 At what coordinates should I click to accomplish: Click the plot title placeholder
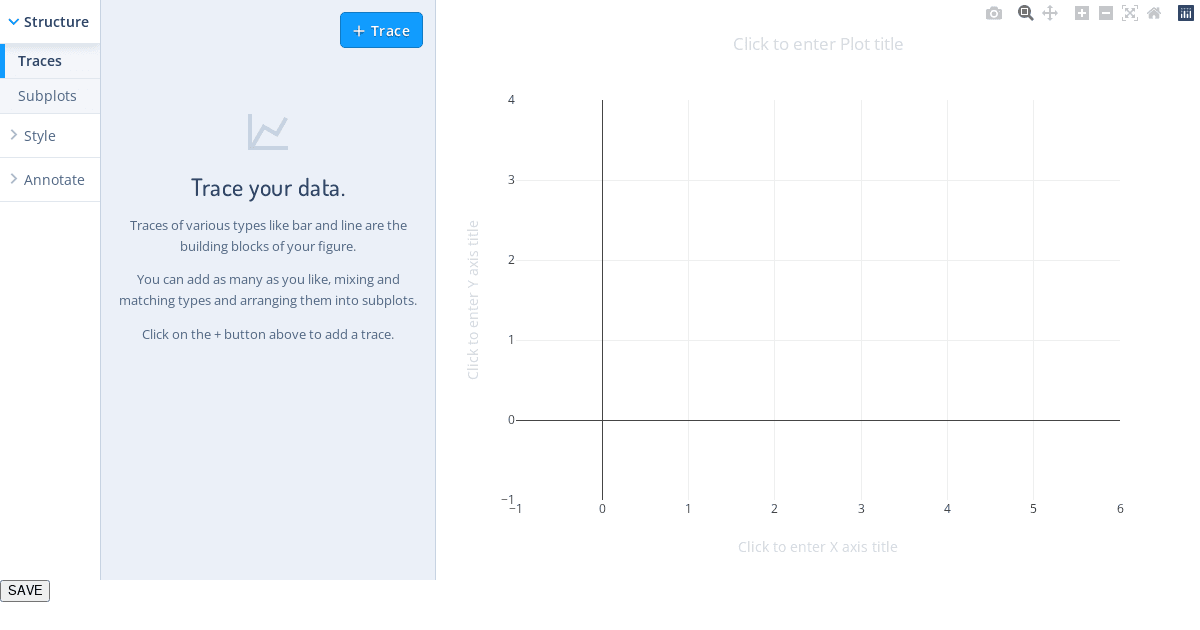[x=818, y=44]
